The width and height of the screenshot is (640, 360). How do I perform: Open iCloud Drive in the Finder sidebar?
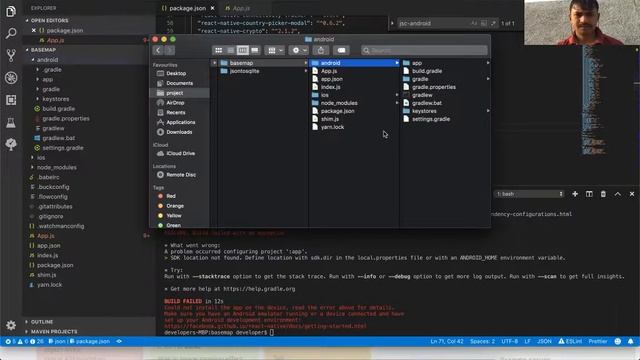click(180, 153)
